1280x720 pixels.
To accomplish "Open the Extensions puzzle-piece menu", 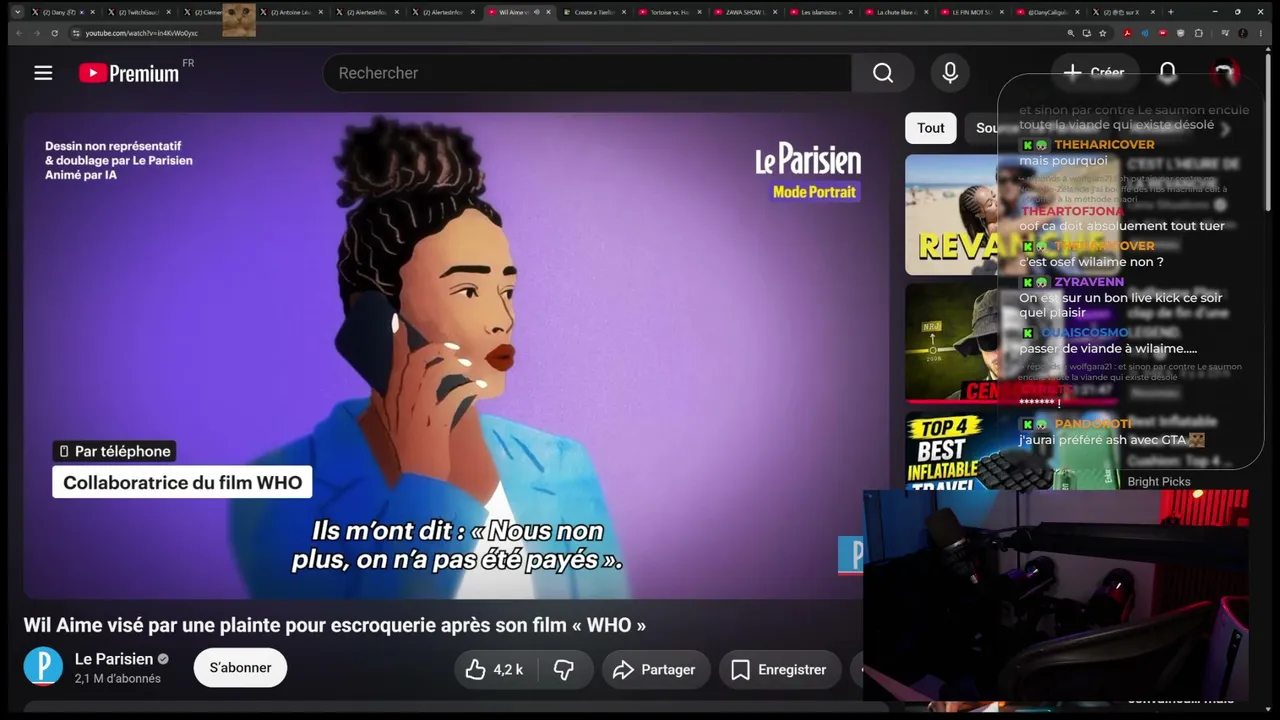I will click(x=1199, y=33).
